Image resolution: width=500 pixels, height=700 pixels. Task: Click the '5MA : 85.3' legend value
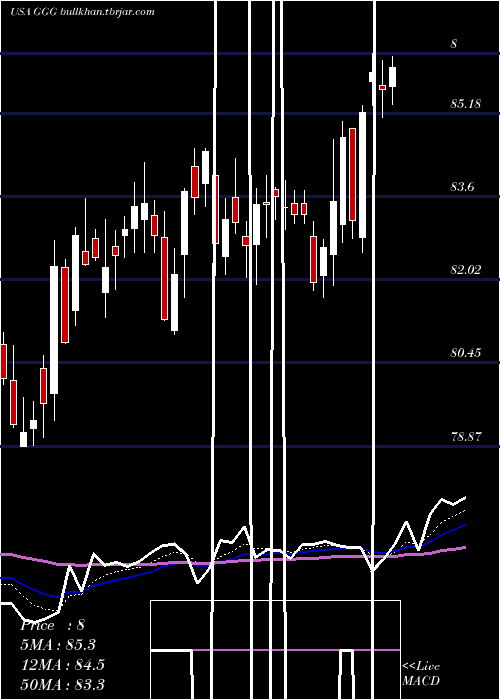[x=58, y=645]
